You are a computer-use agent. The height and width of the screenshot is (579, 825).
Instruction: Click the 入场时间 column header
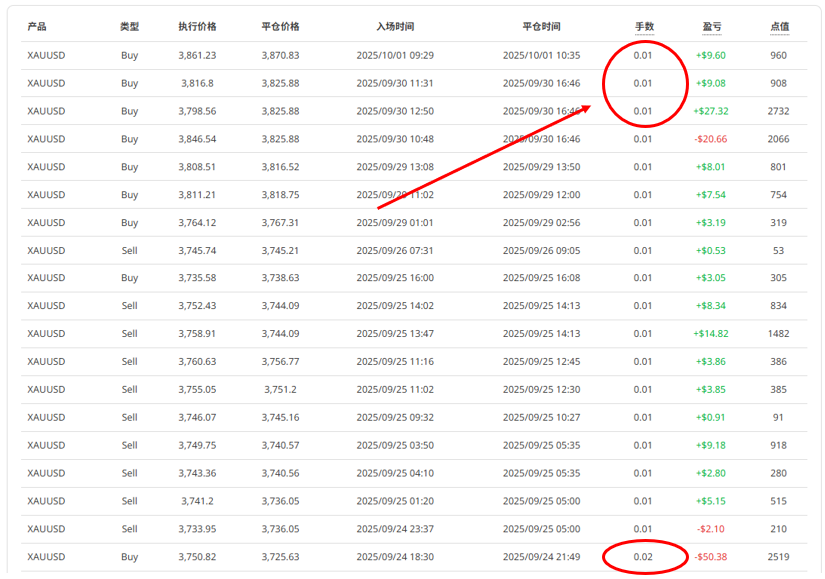[x=395, y=27]
